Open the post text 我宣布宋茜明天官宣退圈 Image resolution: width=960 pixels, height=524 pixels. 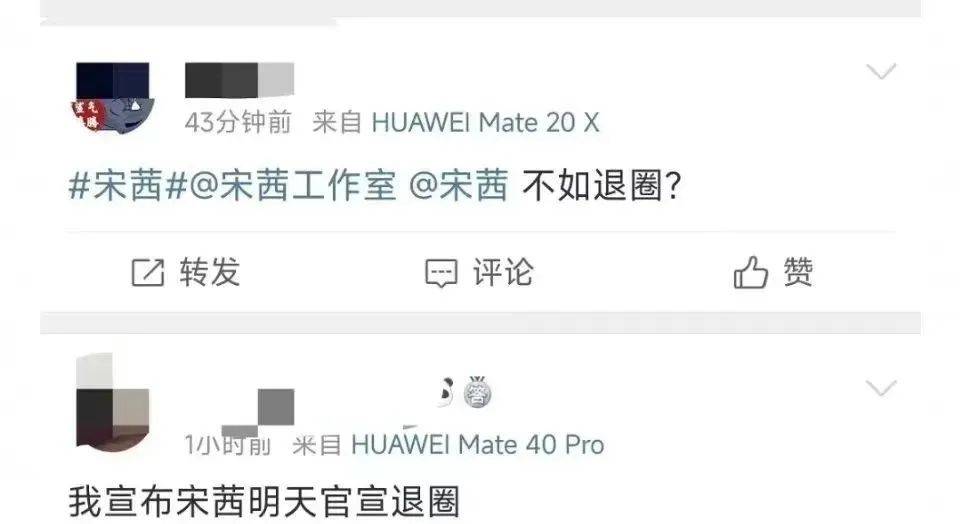(x=264, y=502)
